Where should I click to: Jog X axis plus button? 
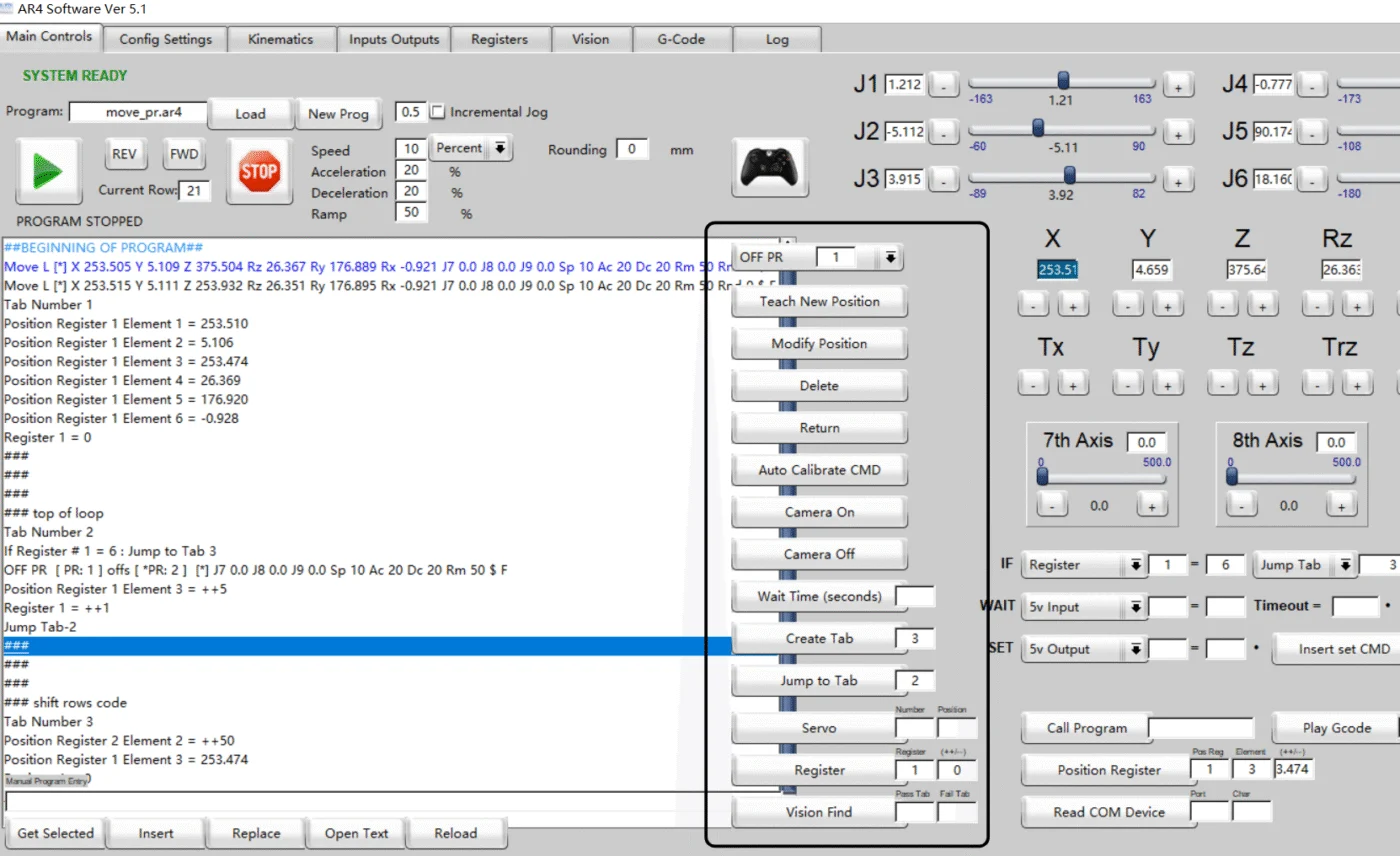tap(1073, 303)
